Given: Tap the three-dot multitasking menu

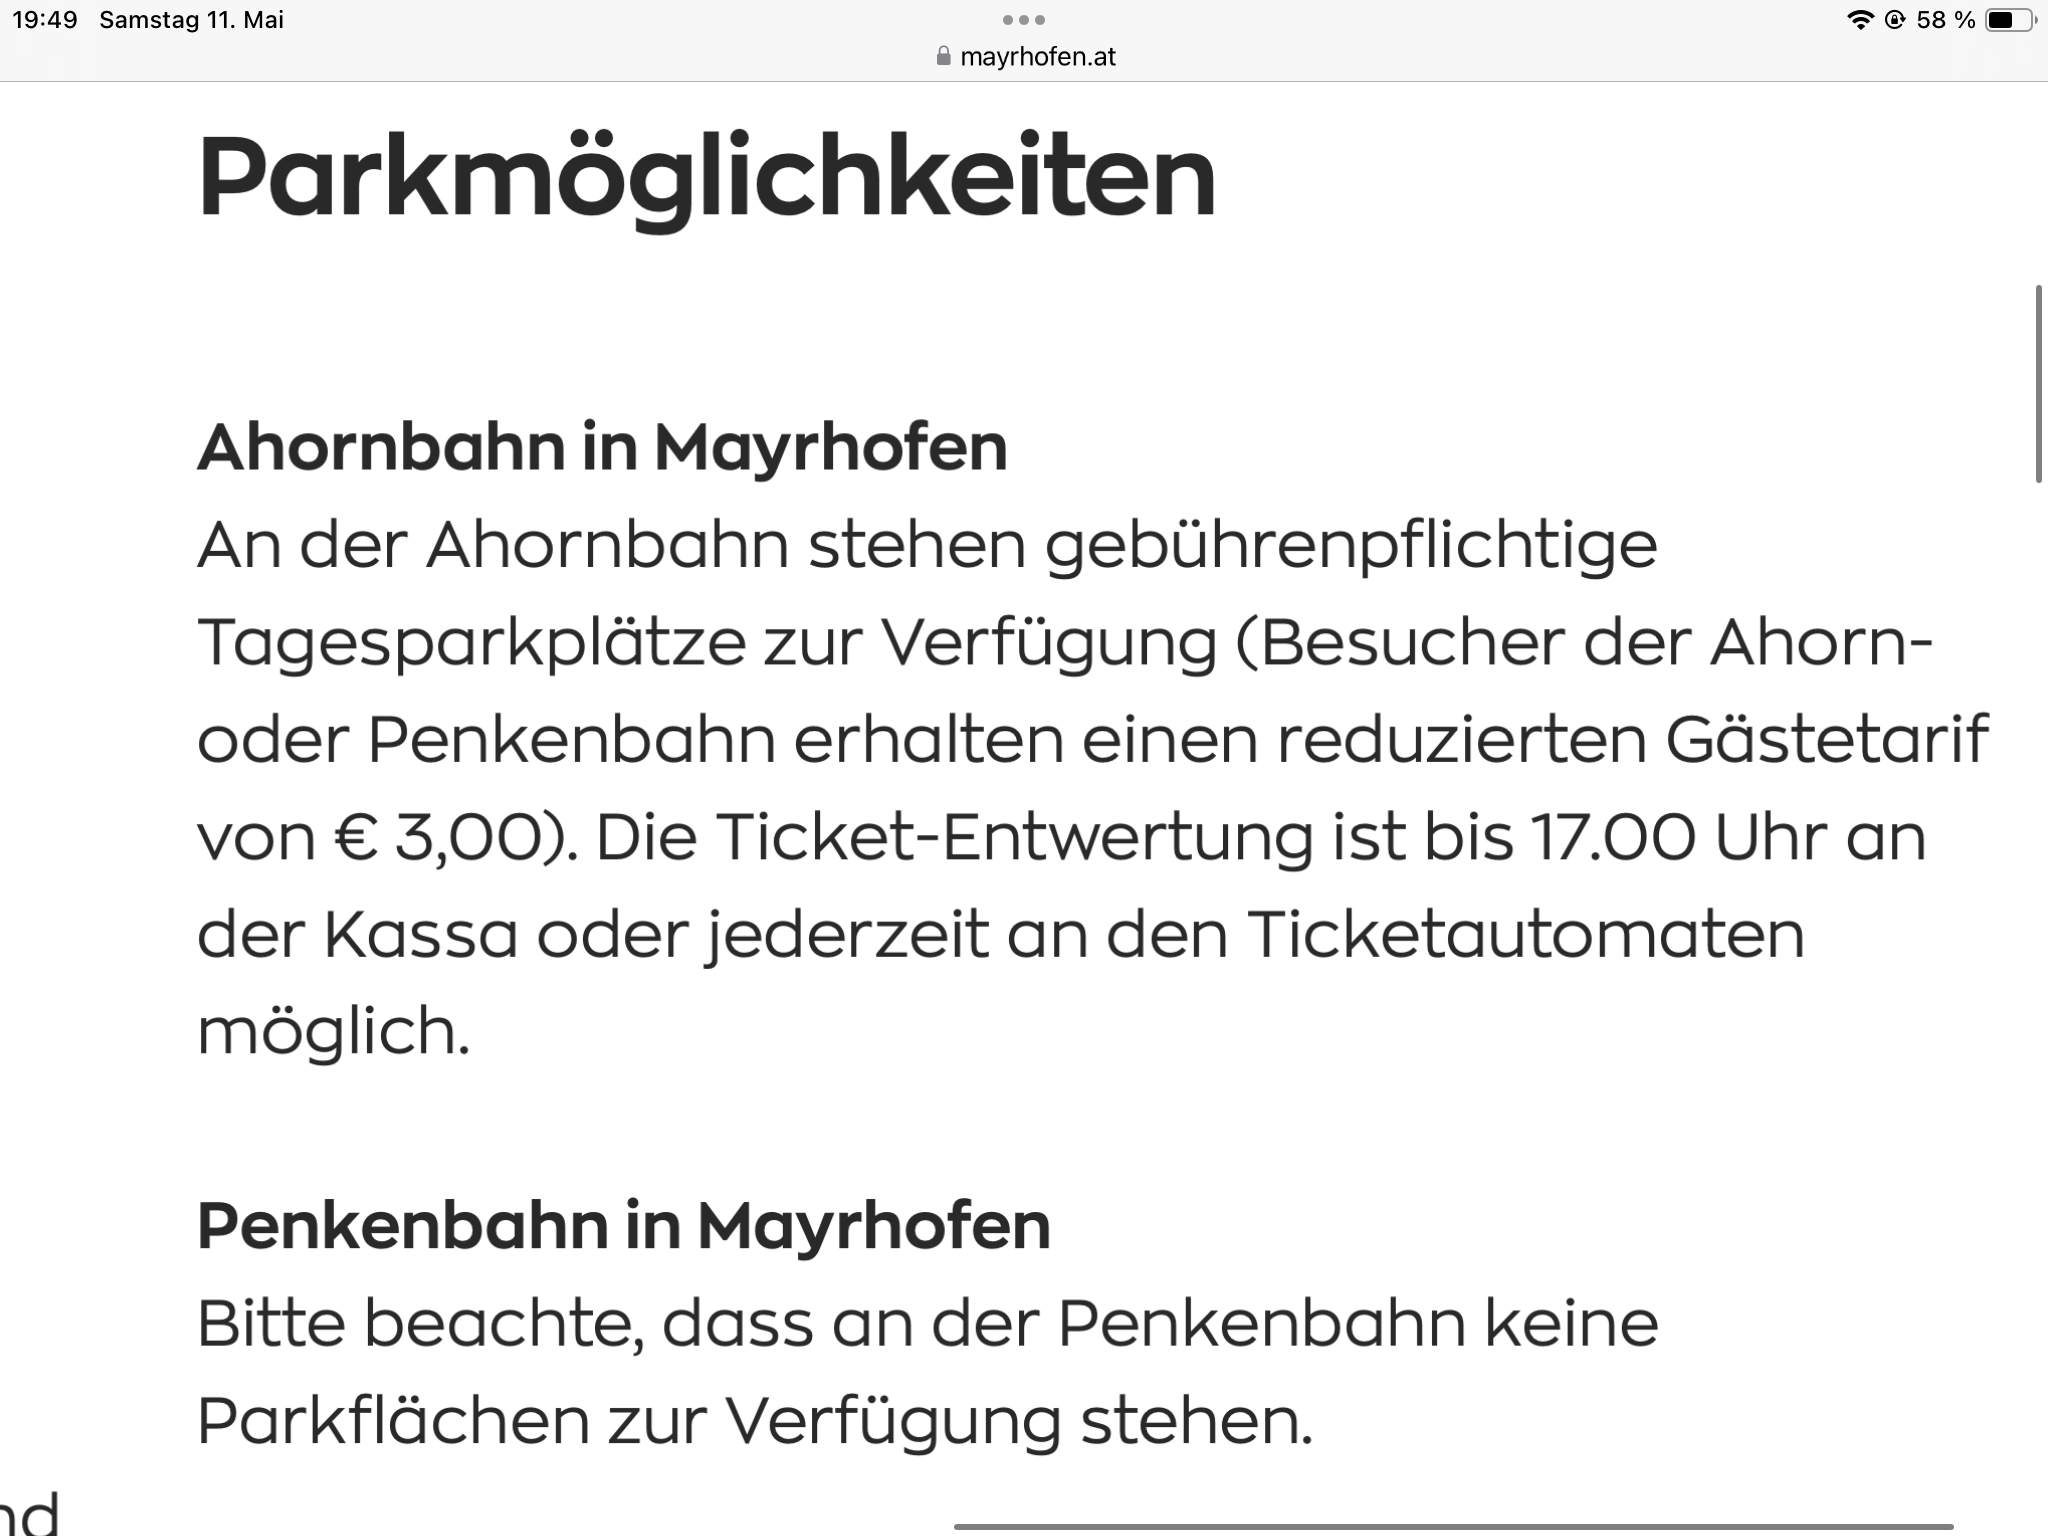Looking at the screenshot, I should click(1023, 20).
